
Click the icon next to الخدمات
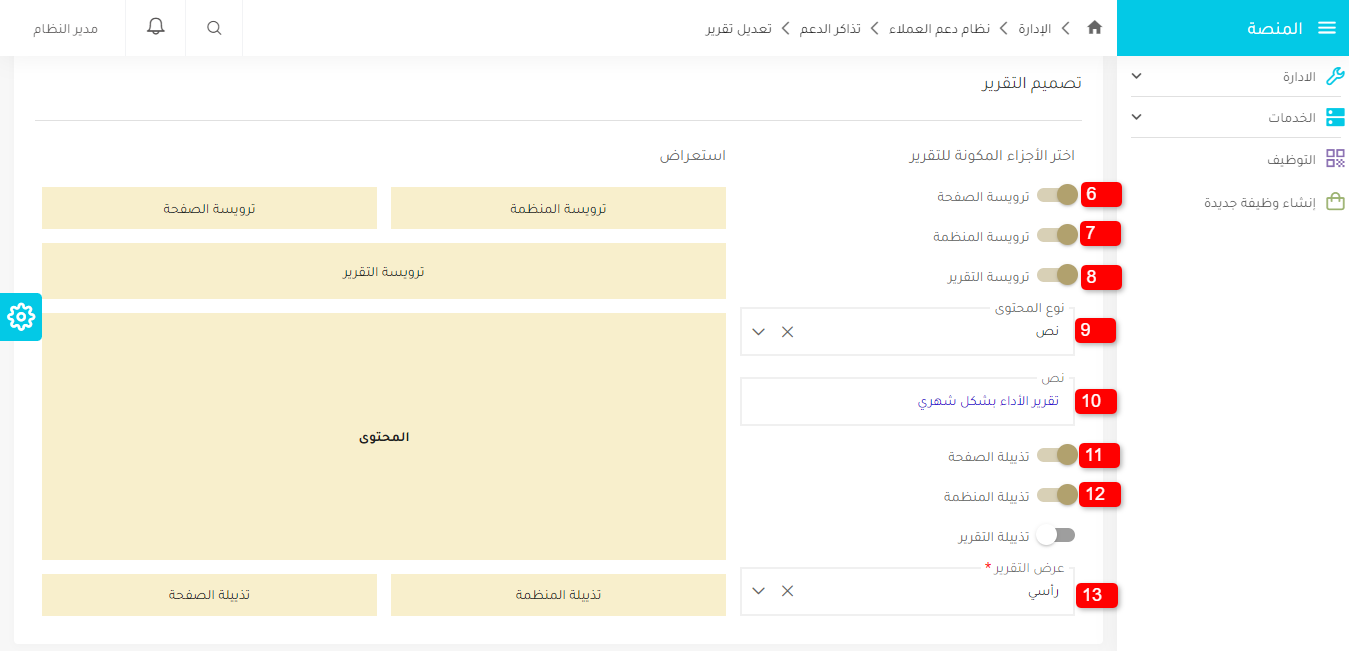(x=1336, y=116)
